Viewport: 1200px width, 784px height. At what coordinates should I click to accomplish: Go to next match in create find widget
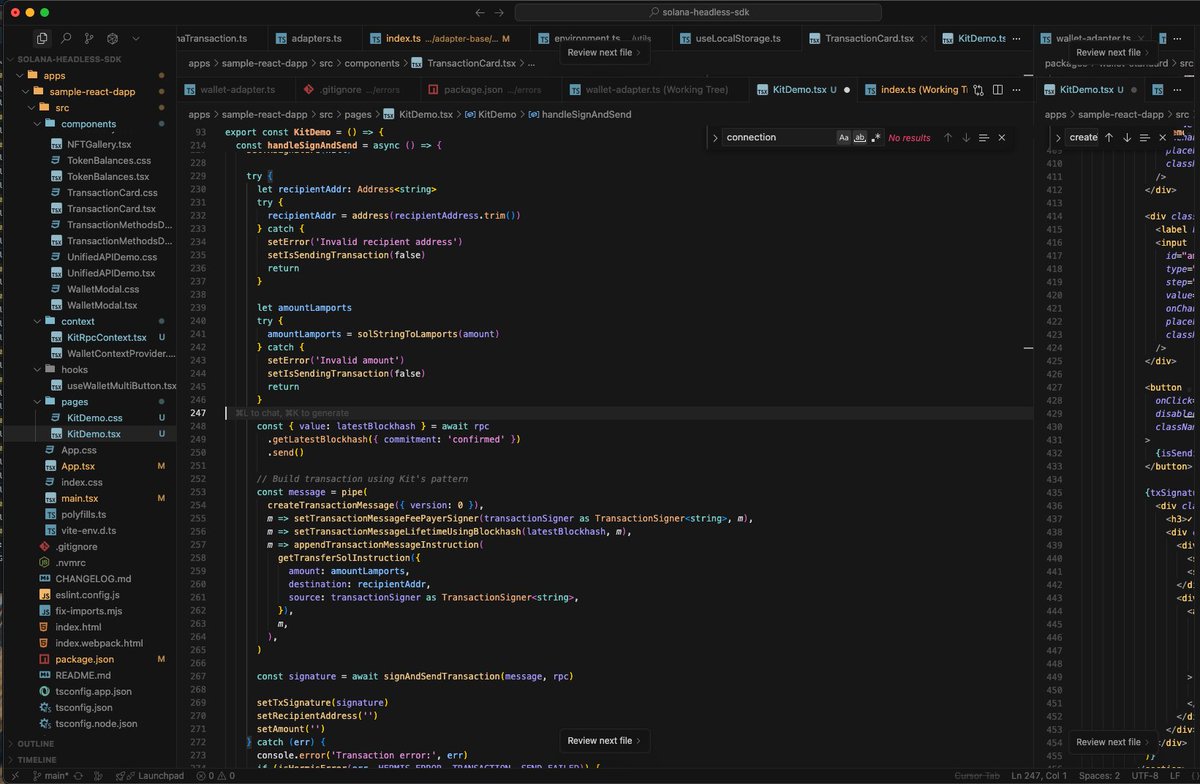(1127, 137)
